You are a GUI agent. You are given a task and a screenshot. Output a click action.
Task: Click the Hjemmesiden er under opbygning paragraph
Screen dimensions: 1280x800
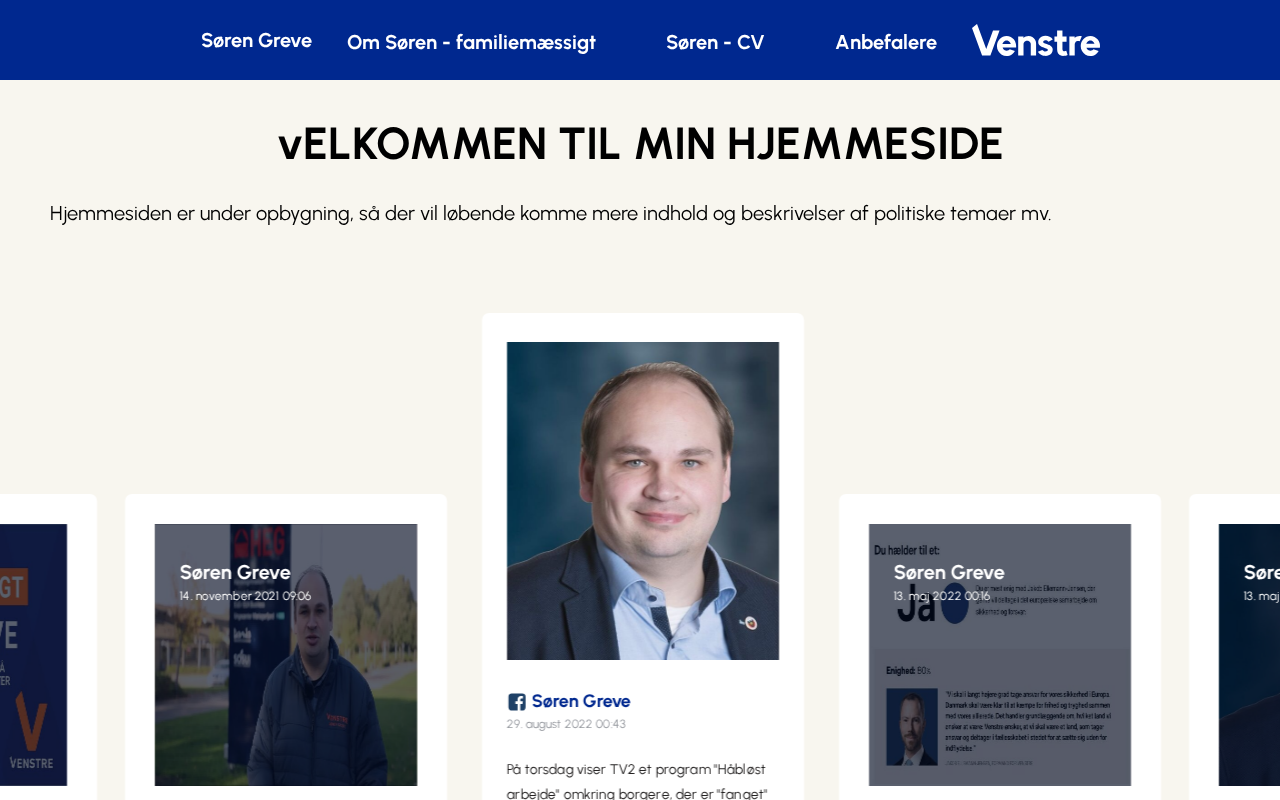click(x=551, y=213)
